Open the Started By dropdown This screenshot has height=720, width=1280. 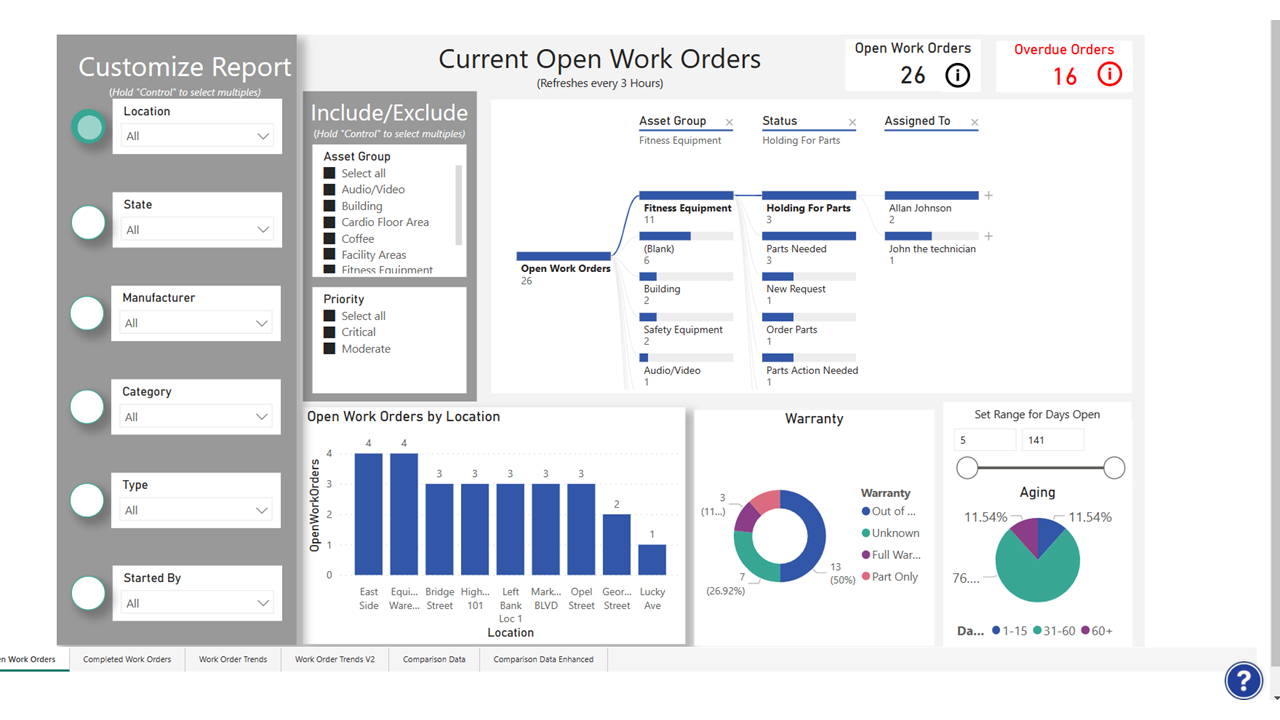tap(197, 603)
